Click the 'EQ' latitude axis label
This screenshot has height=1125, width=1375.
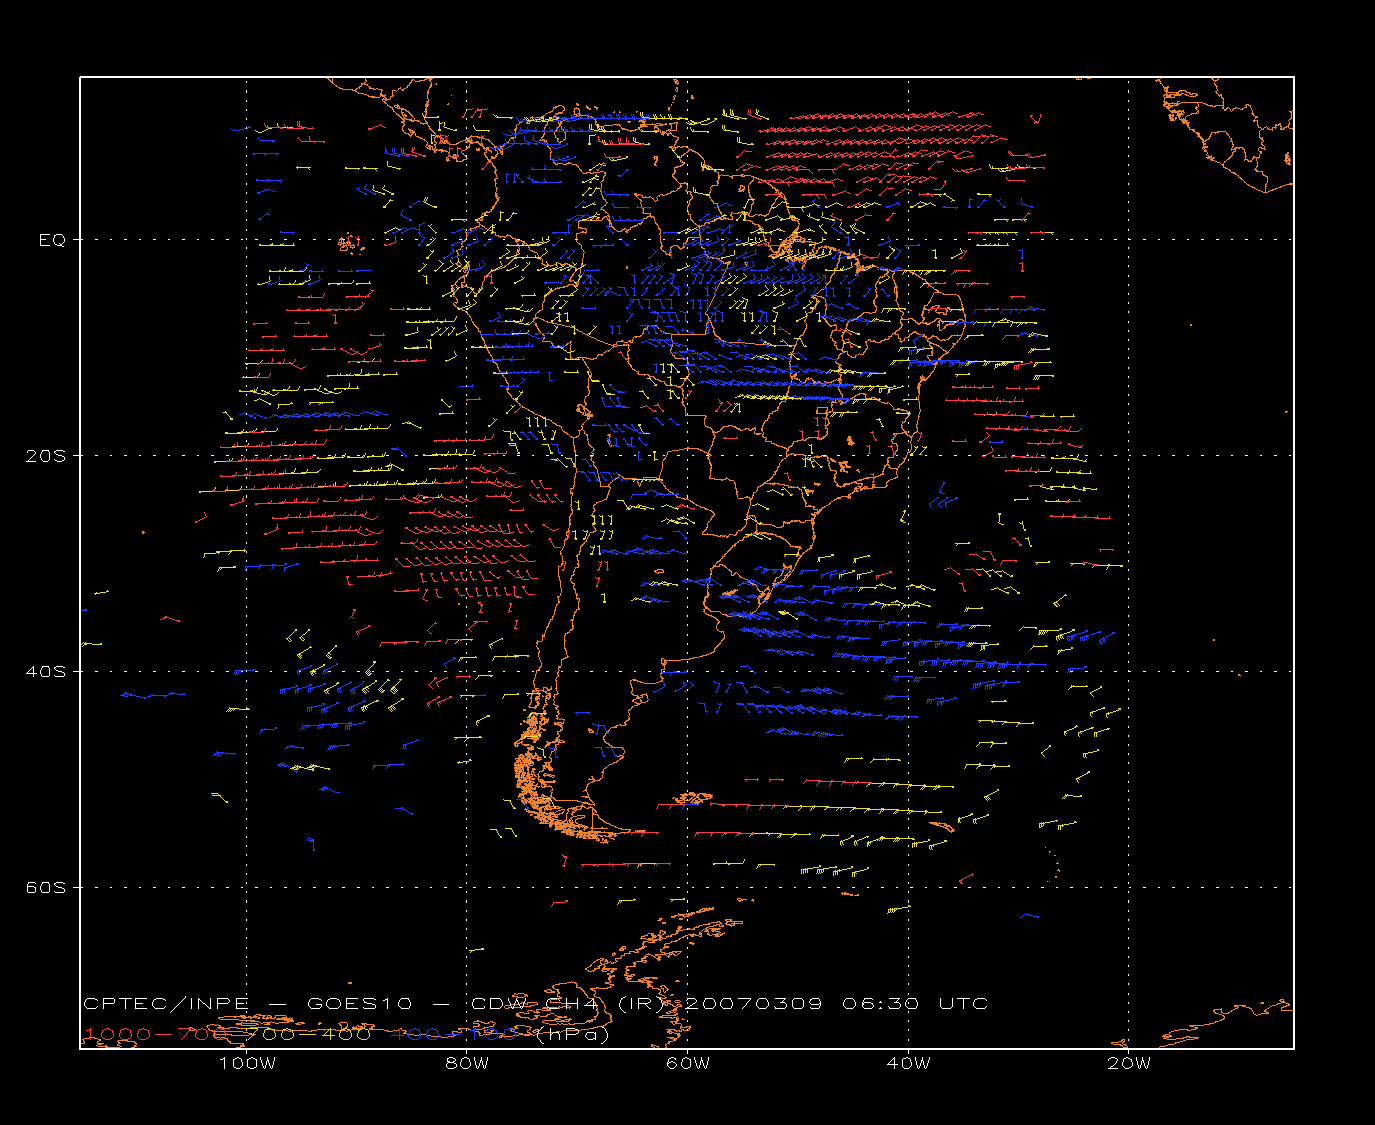pyautogui.click(x=52, y=240)
